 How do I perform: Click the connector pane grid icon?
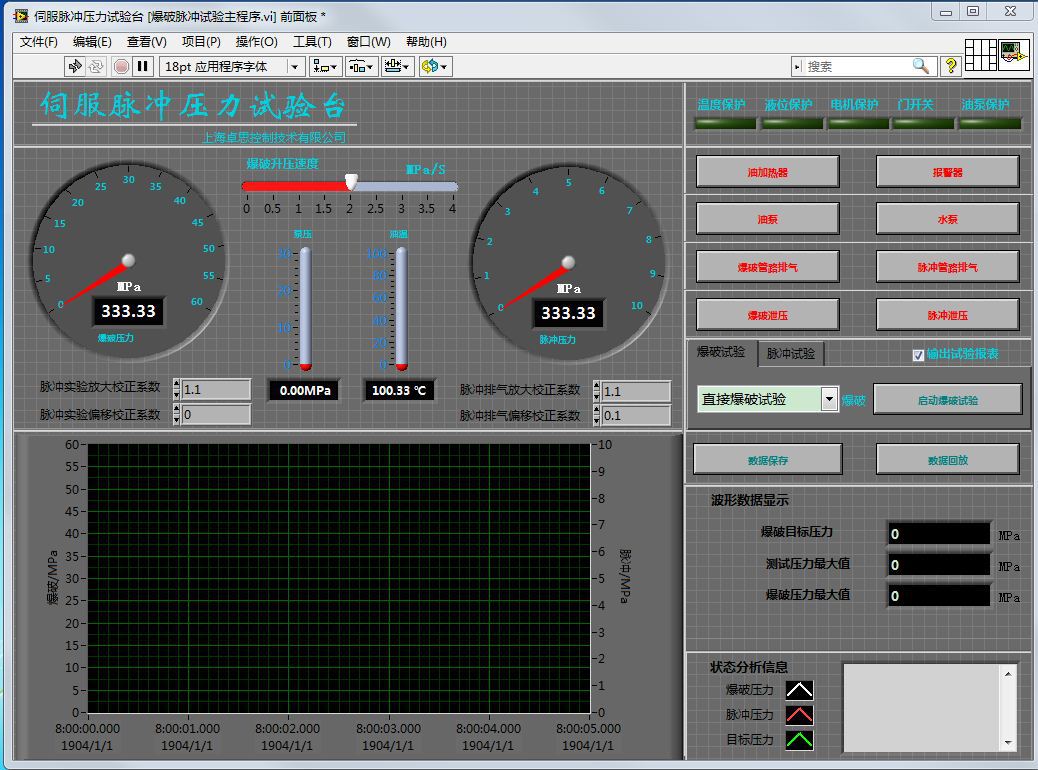(980, 55)
